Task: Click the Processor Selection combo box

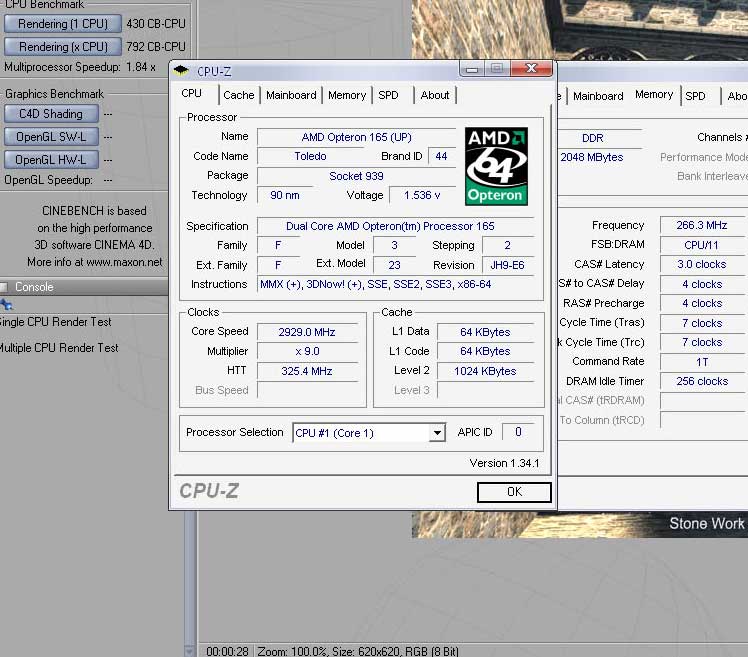Action: (x=369, y=433)
